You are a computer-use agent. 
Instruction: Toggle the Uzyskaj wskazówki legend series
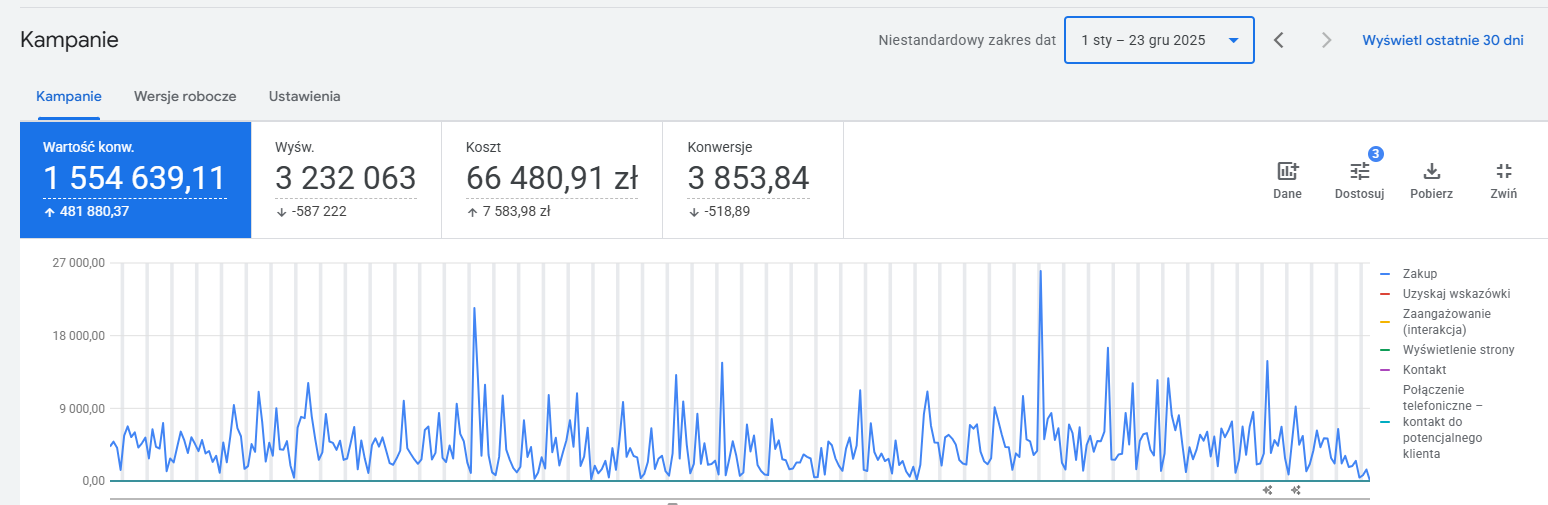click(1455, 294)
